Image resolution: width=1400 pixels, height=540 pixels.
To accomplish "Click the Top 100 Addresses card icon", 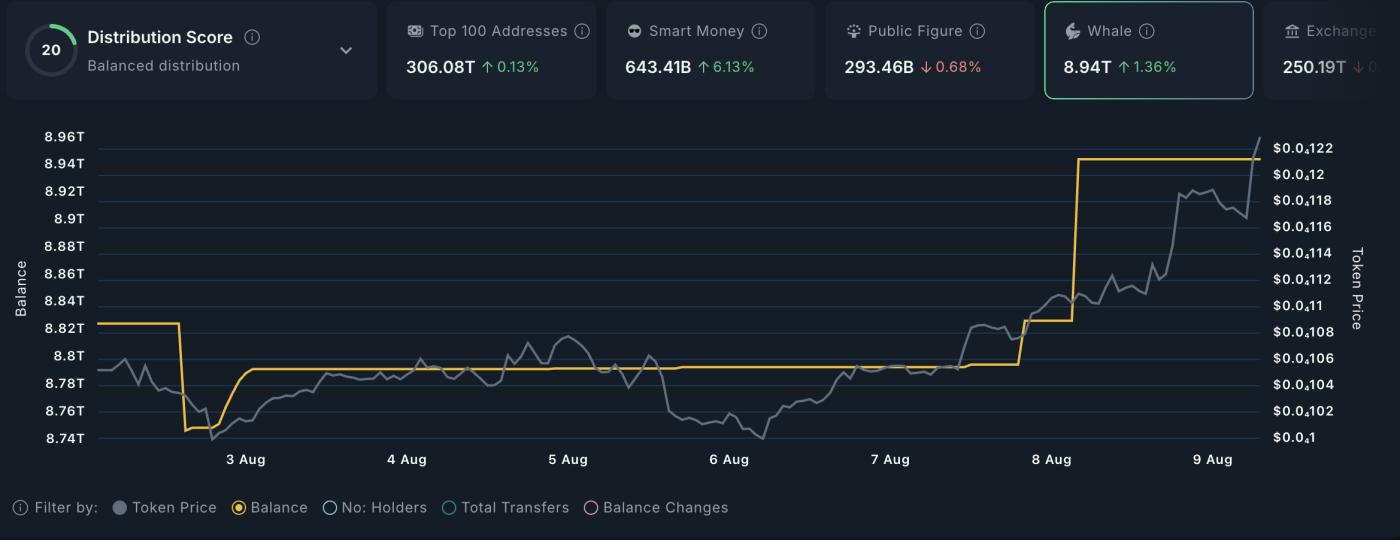I will pyautogui.click(x=415, y=31).
